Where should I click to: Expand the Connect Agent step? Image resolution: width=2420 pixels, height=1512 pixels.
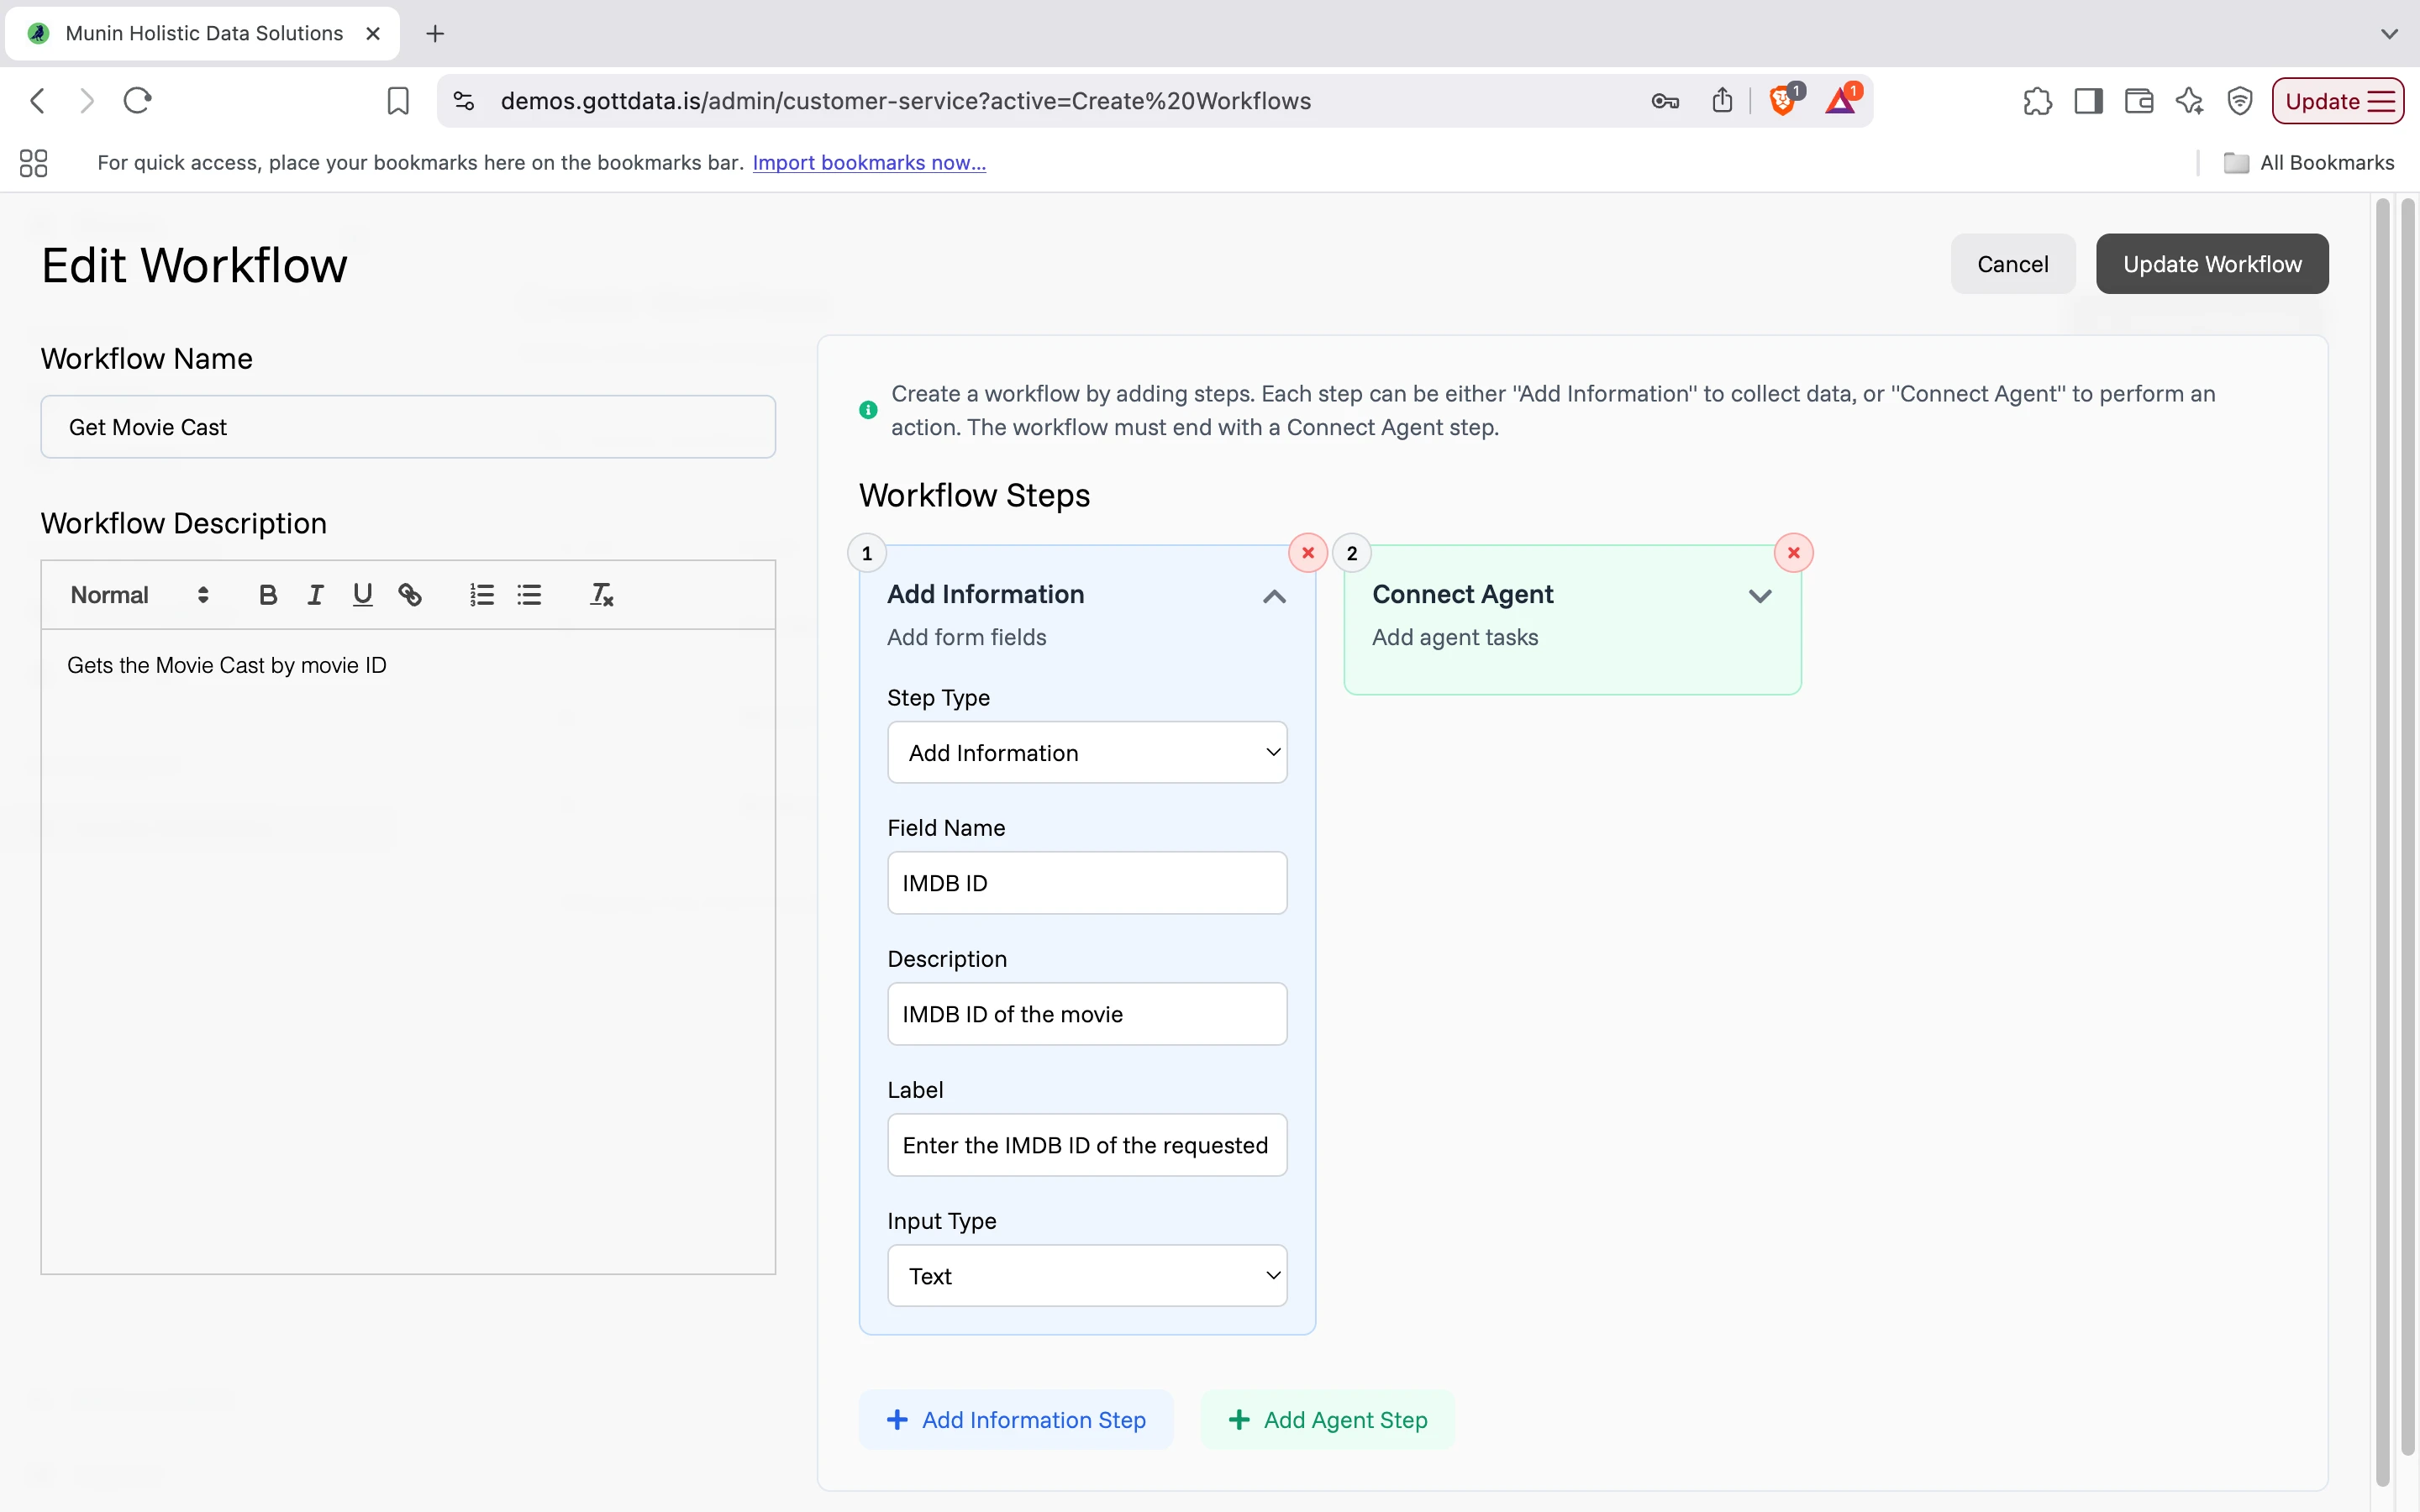[x=1760, y=596]
